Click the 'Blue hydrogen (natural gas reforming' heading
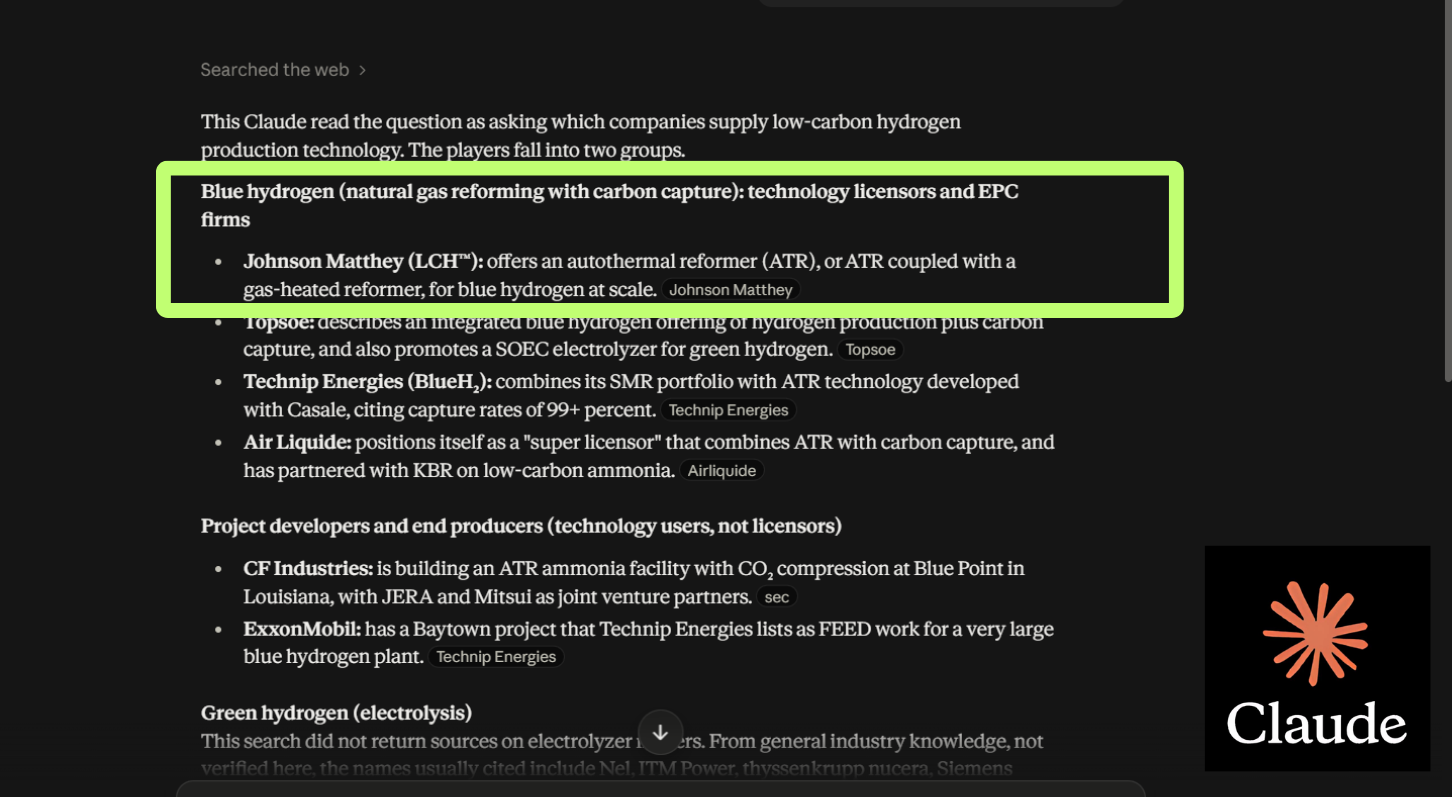Viewport: 1452px width, 797px height. click(610, 205)
